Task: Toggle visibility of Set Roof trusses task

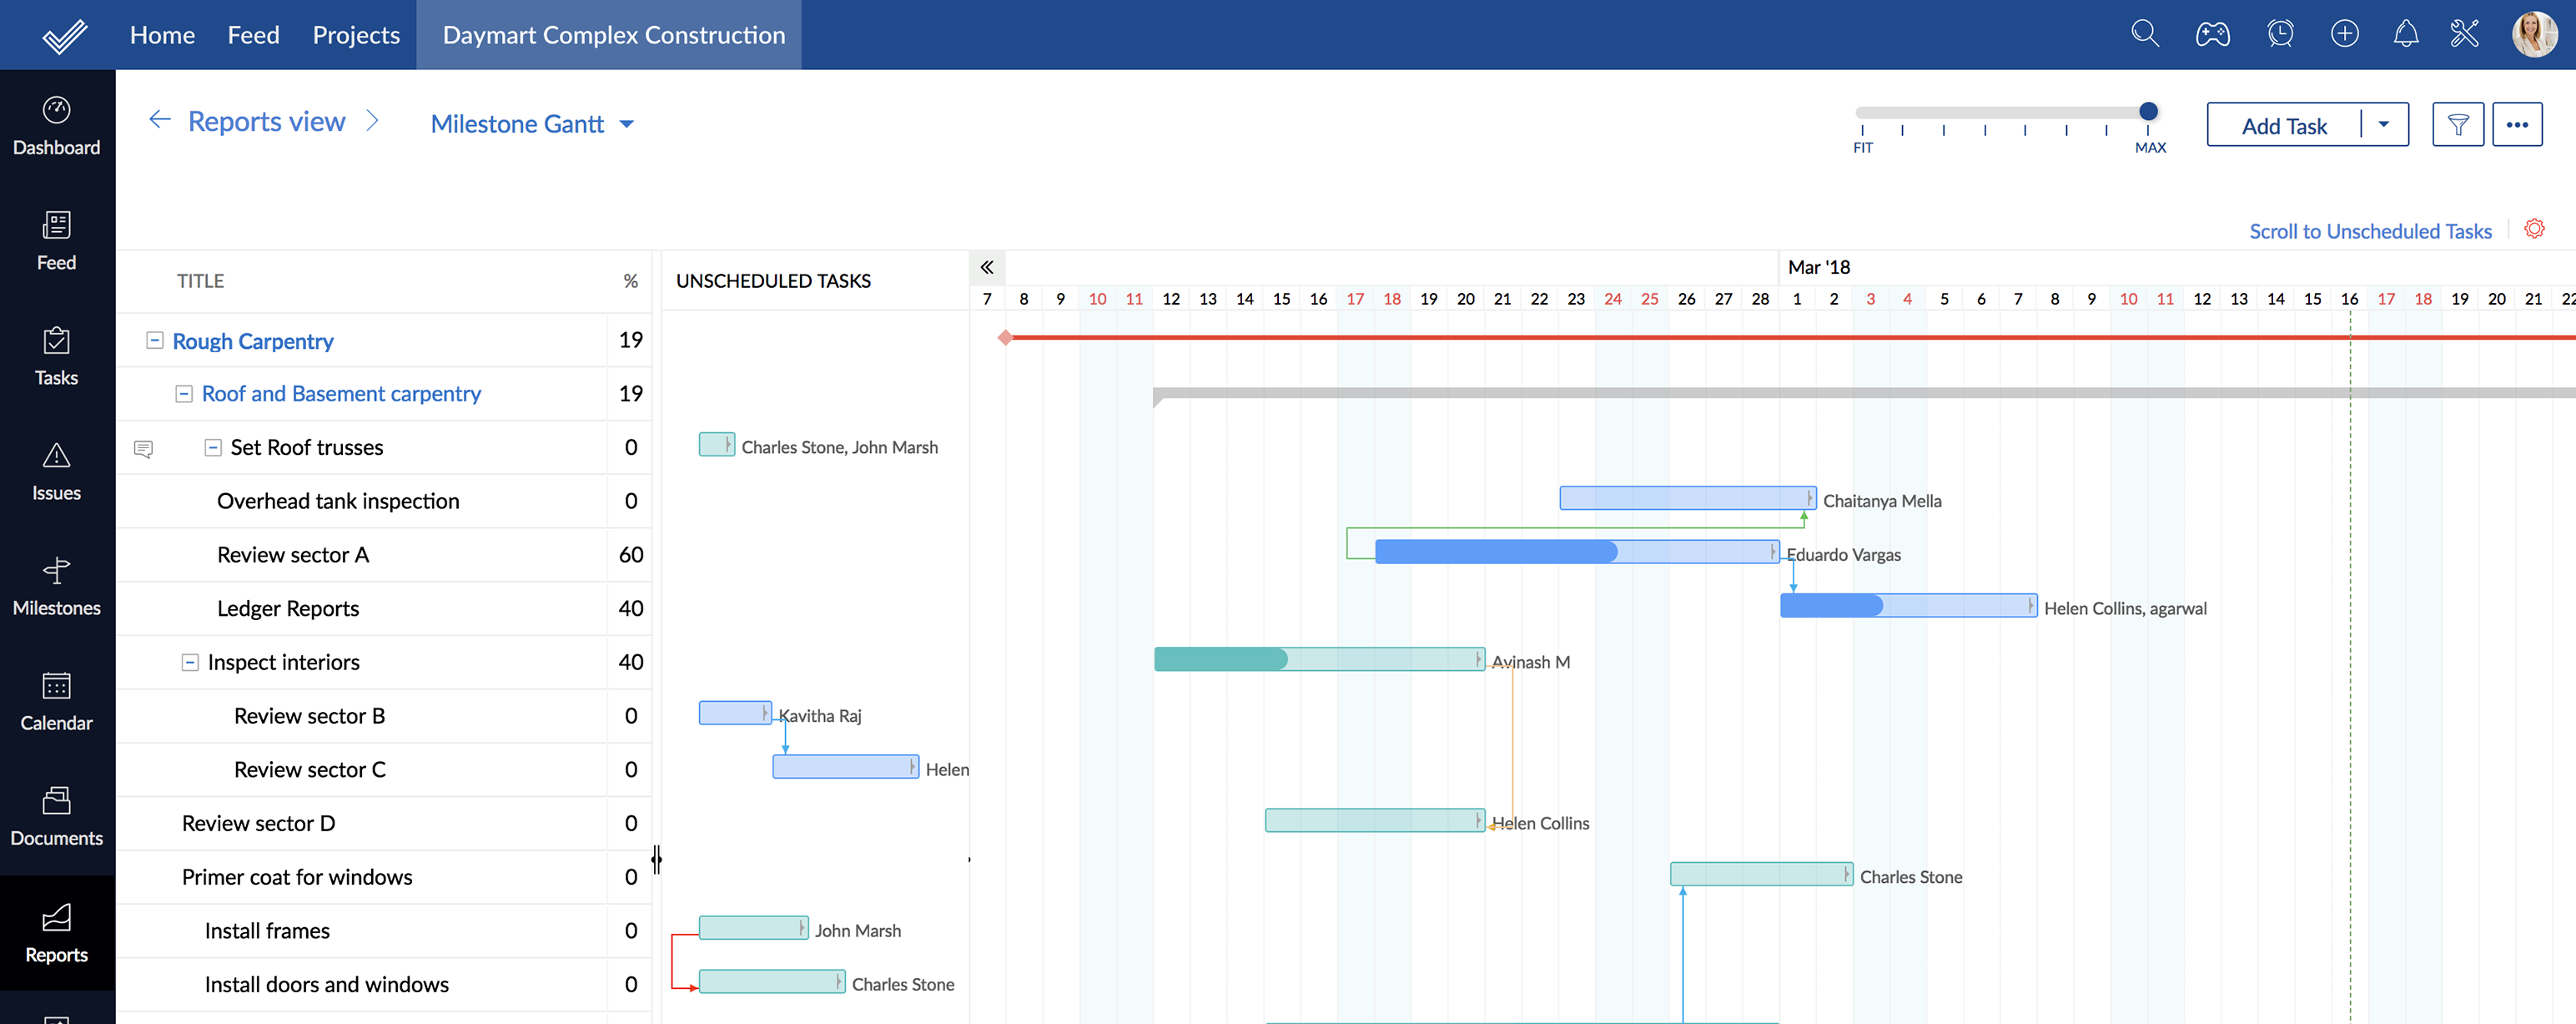Action: click(x=212, y=446)
